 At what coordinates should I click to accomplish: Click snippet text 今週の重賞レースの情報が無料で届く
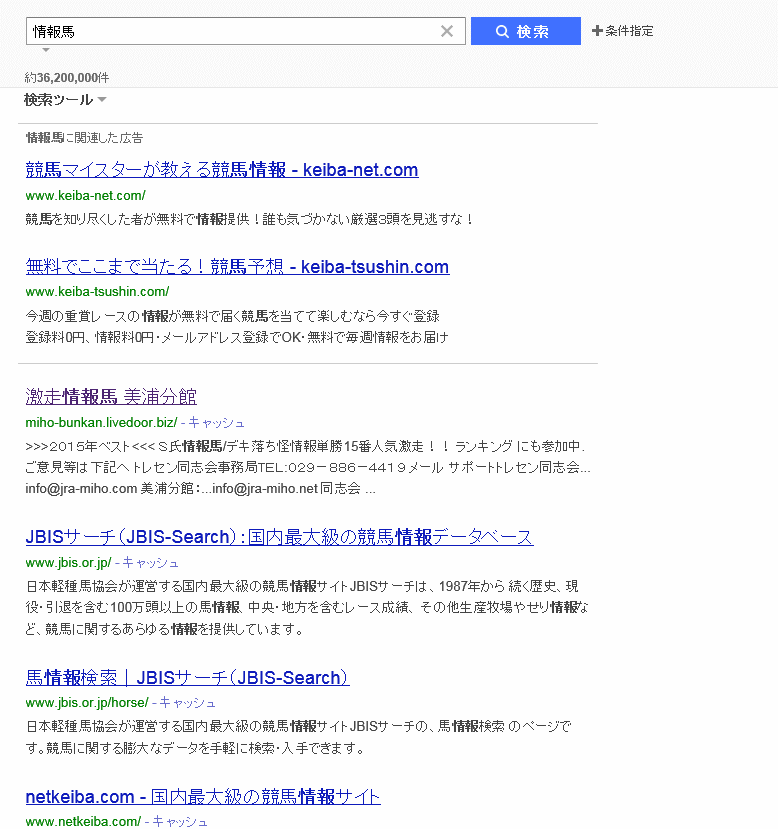click(x=233, y=316)
